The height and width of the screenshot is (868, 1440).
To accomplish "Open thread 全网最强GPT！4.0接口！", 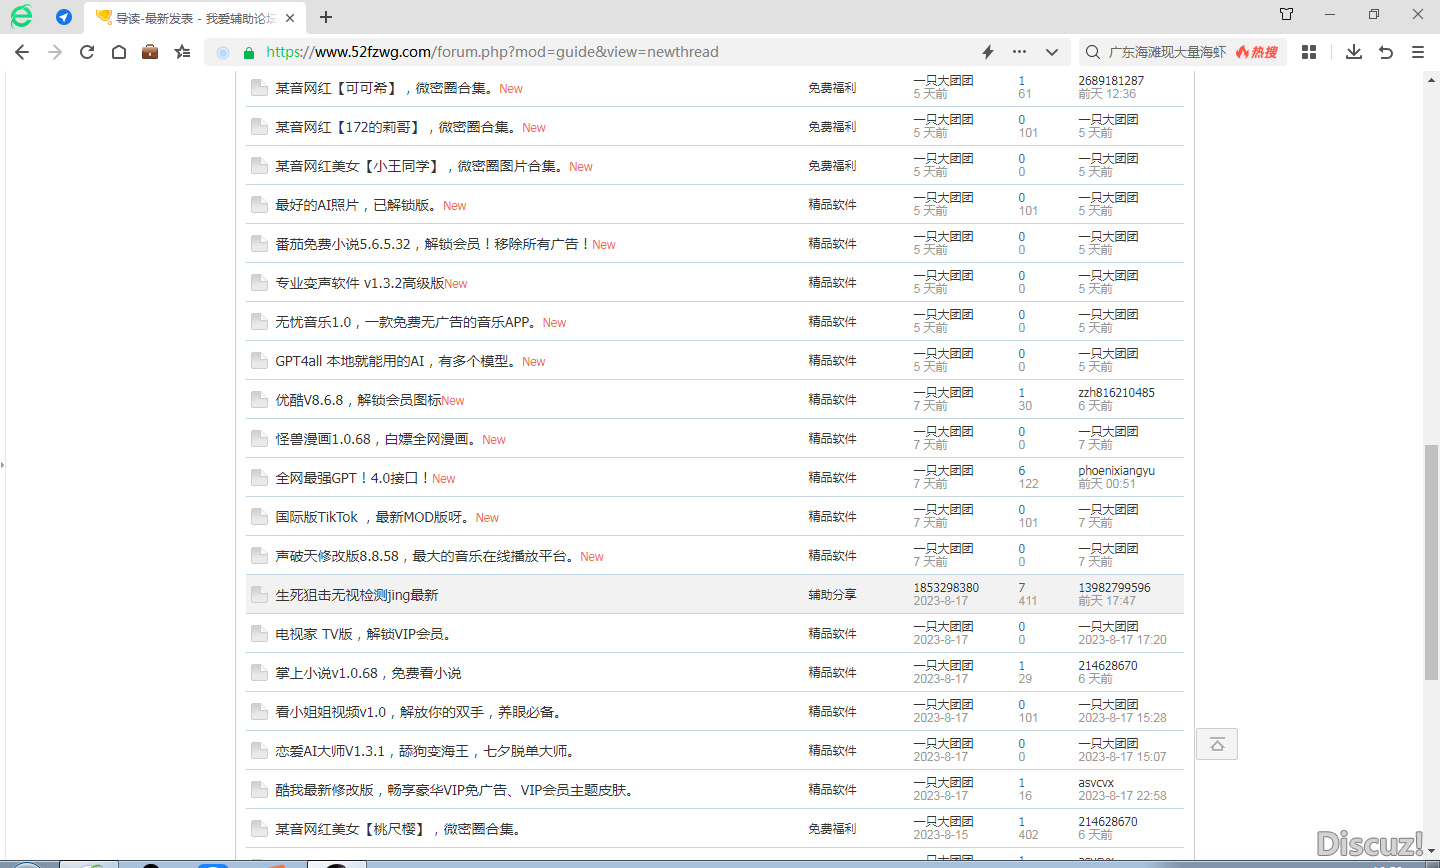I will click(x=352, y=478).
